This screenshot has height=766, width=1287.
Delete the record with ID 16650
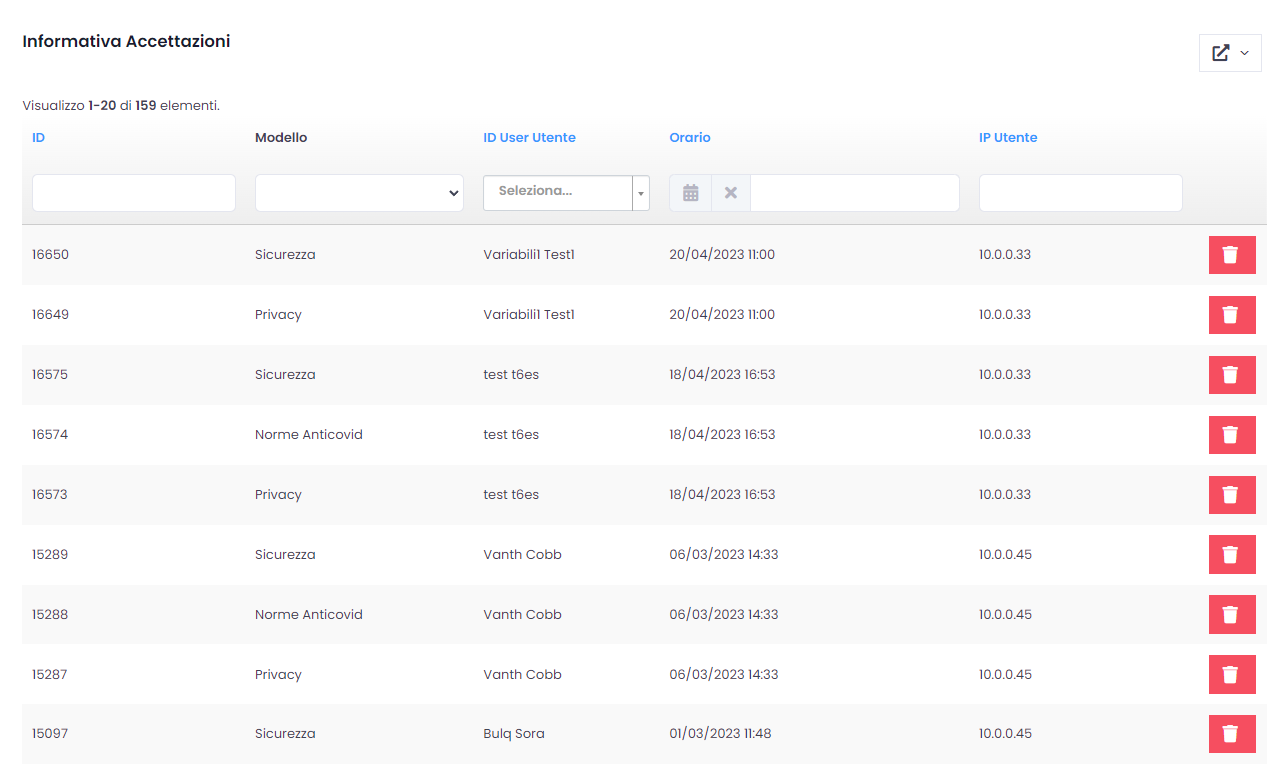click(x=1231, y=255)
